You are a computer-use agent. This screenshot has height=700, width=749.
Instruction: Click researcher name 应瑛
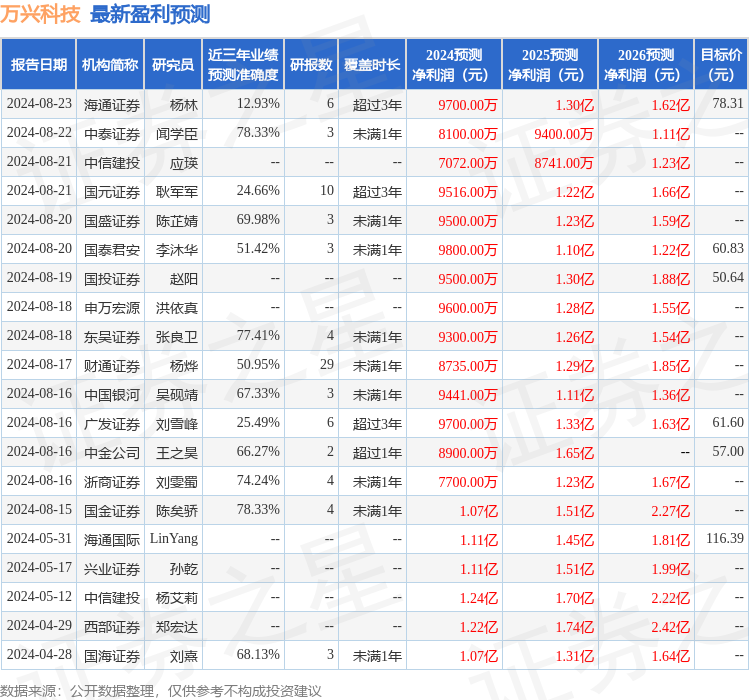click(x=184, y=163)
